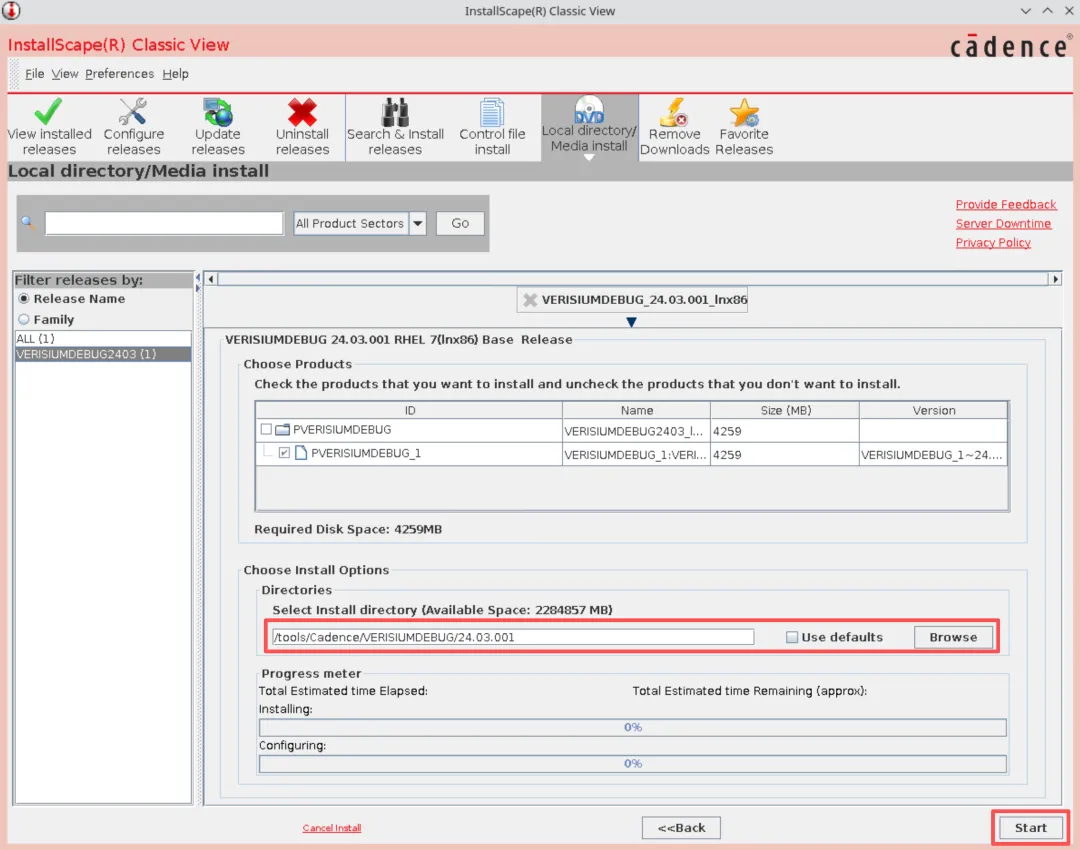The height and width of the screenshot is (850, 1080).
Task: Click the PVERISIUMDEBUG_1 file icon
Action: 301,453
